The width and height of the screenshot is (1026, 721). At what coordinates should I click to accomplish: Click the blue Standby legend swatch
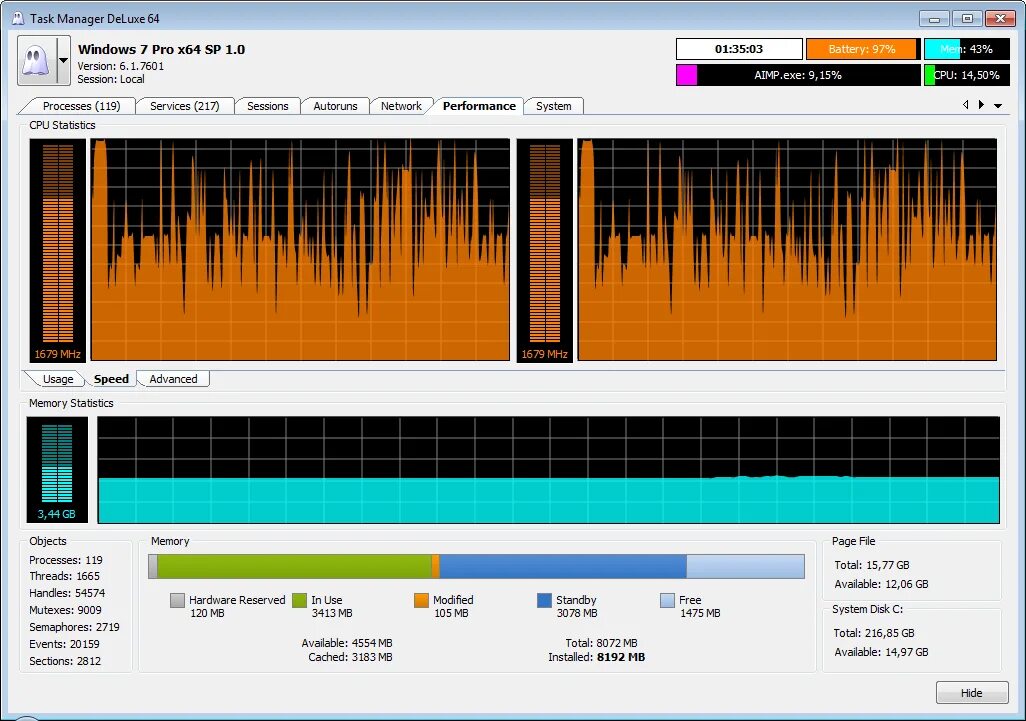(x=544, y=600)
